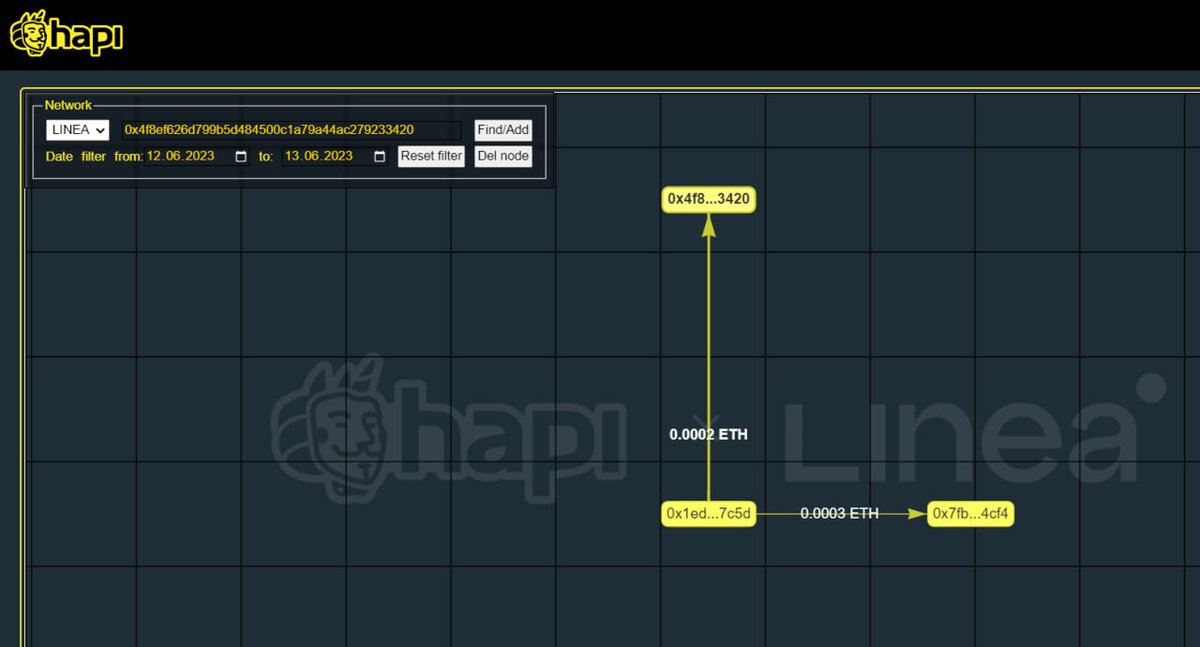Click the Reset filter button
The image size is (1200, 647).
click(x=431, y=156)
